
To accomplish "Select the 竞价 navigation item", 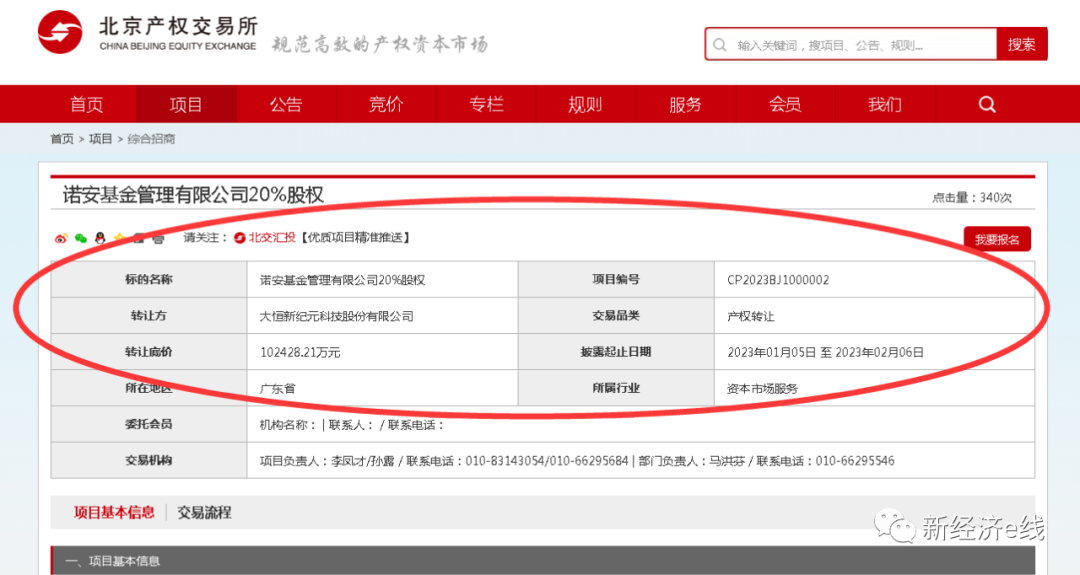I will point(386,104).
